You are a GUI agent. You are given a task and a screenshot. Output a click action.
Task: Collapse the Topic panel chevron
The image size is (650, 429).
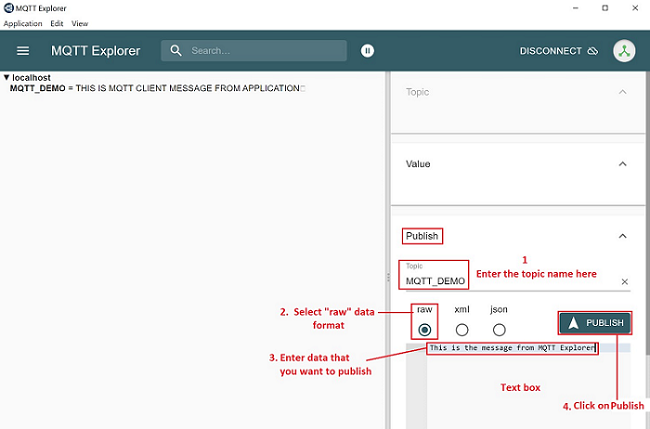[623, 92]
